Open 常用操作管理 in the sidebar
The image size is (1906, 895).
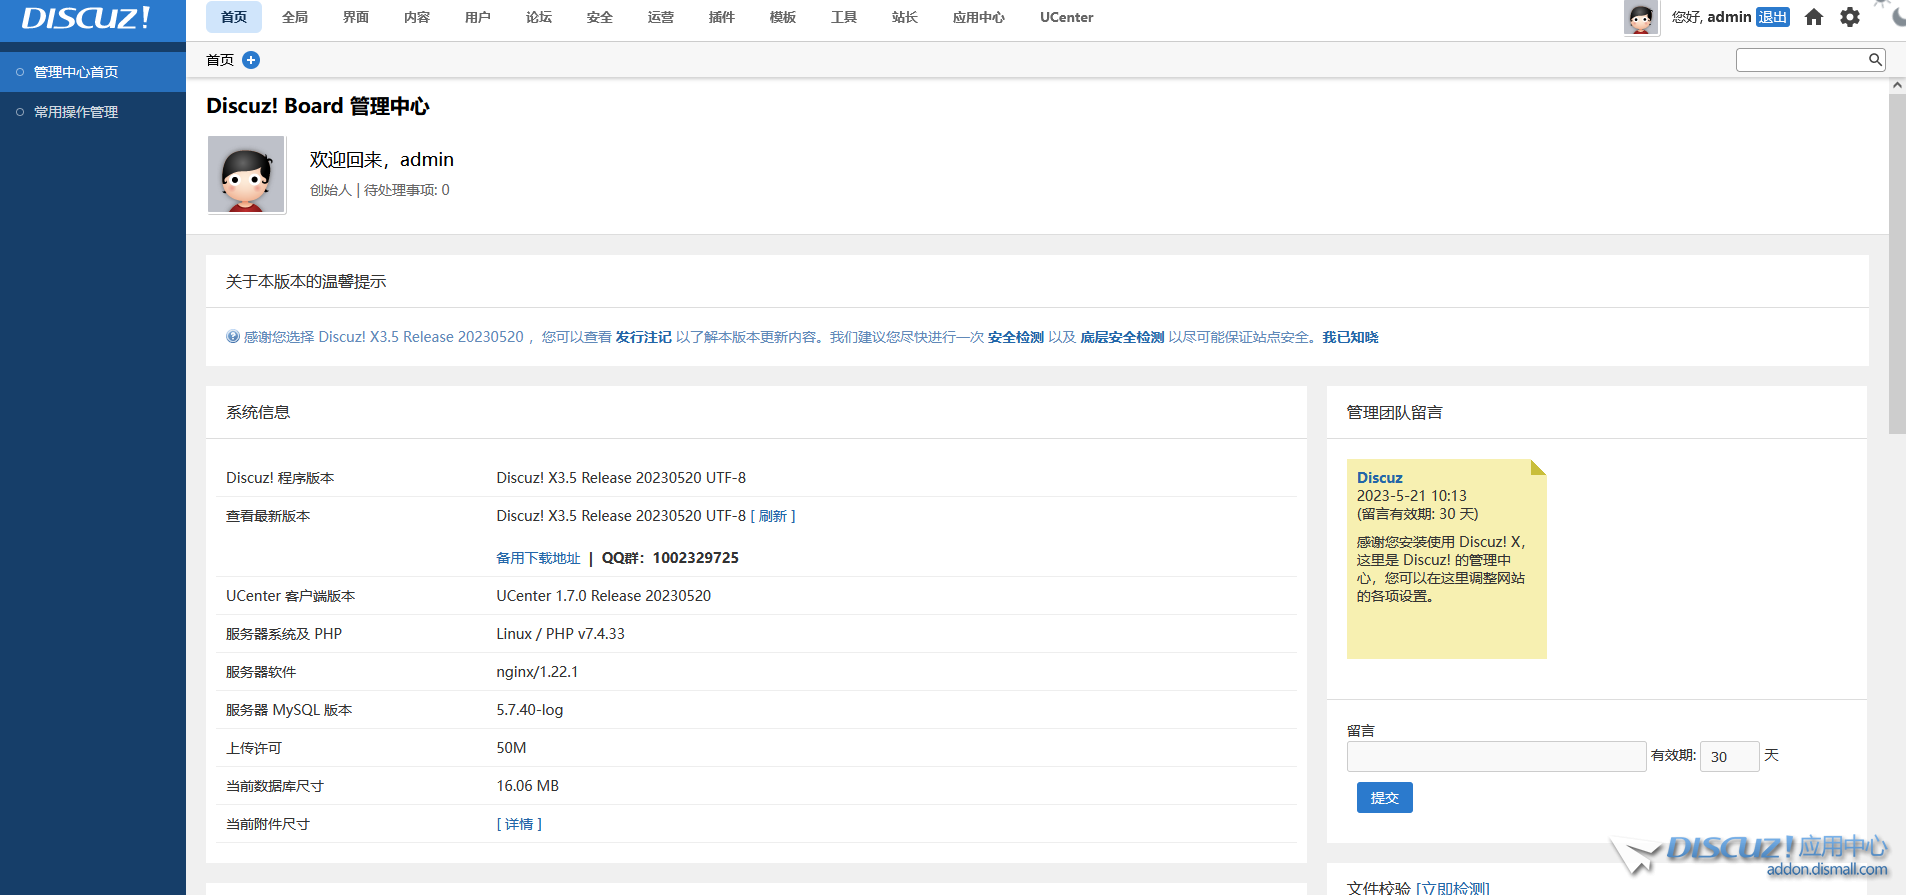click(76, 112)
